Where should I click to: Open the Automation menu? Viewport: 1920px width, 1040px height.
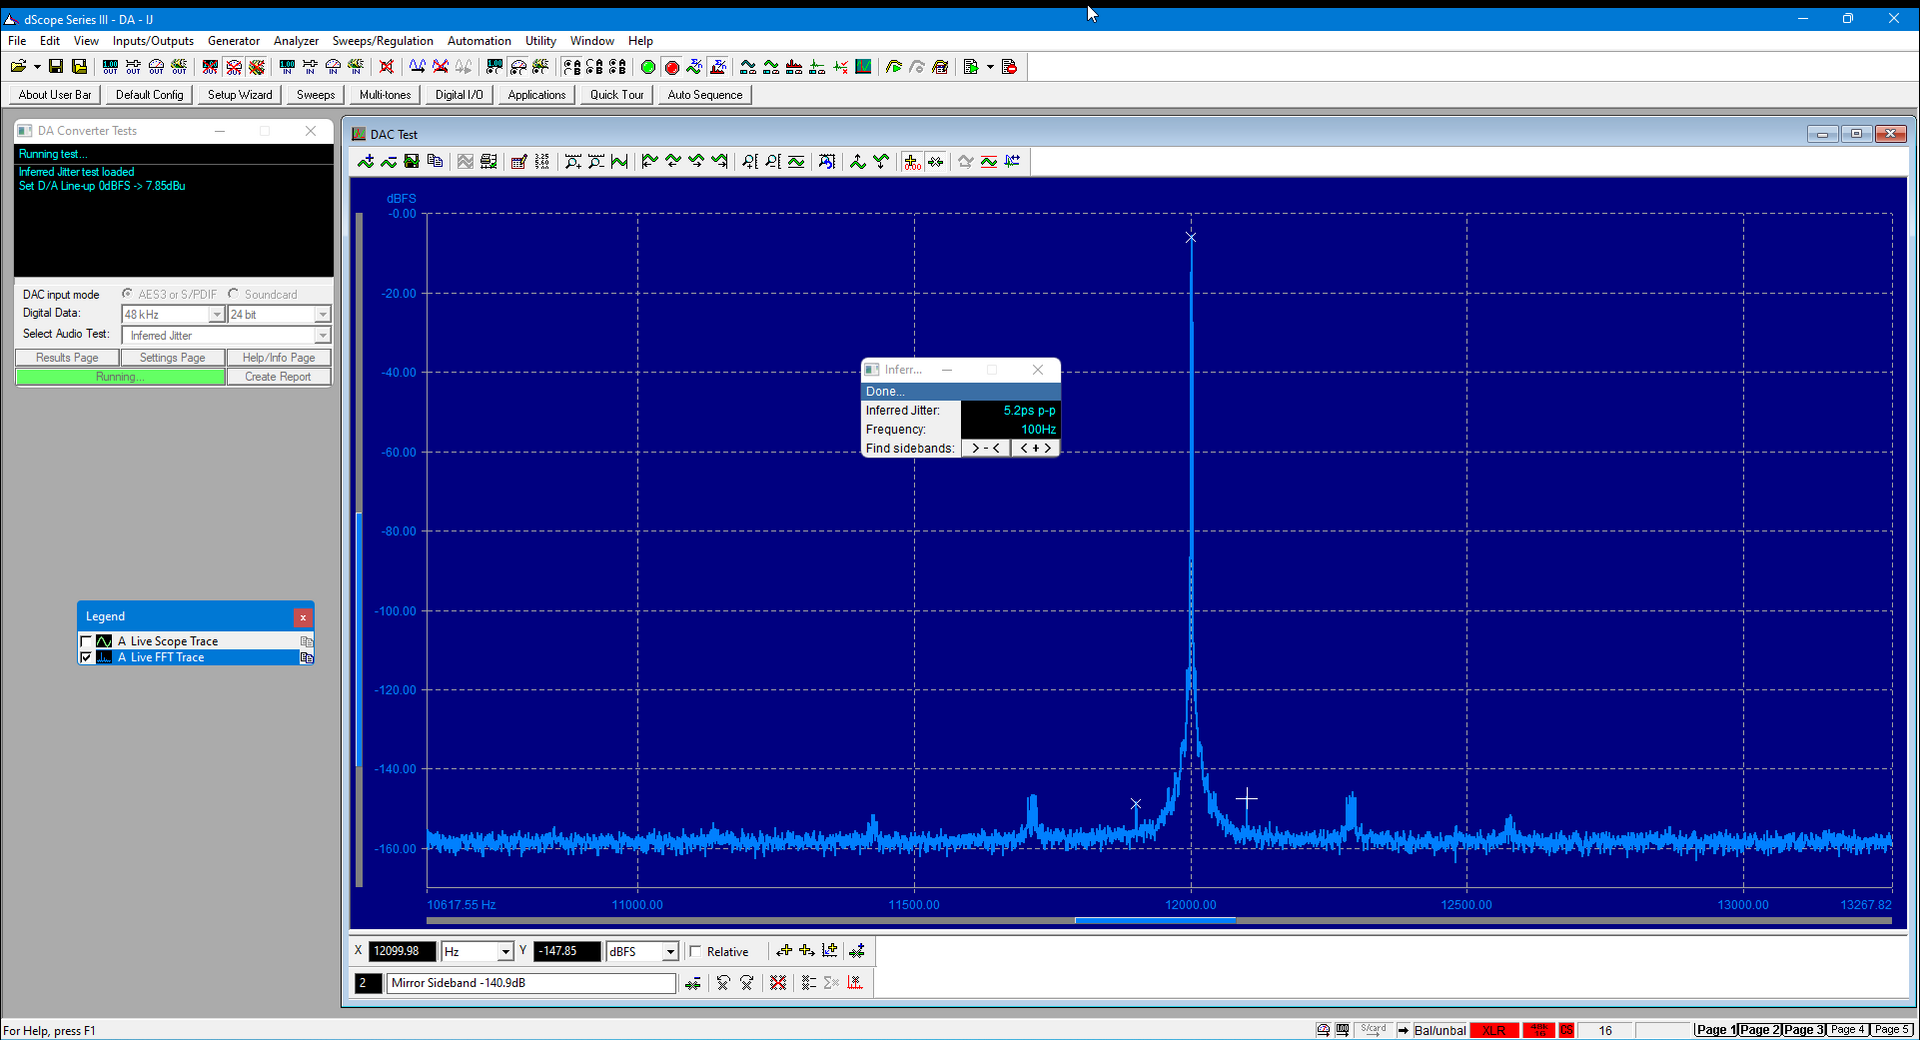pos(479,41)
